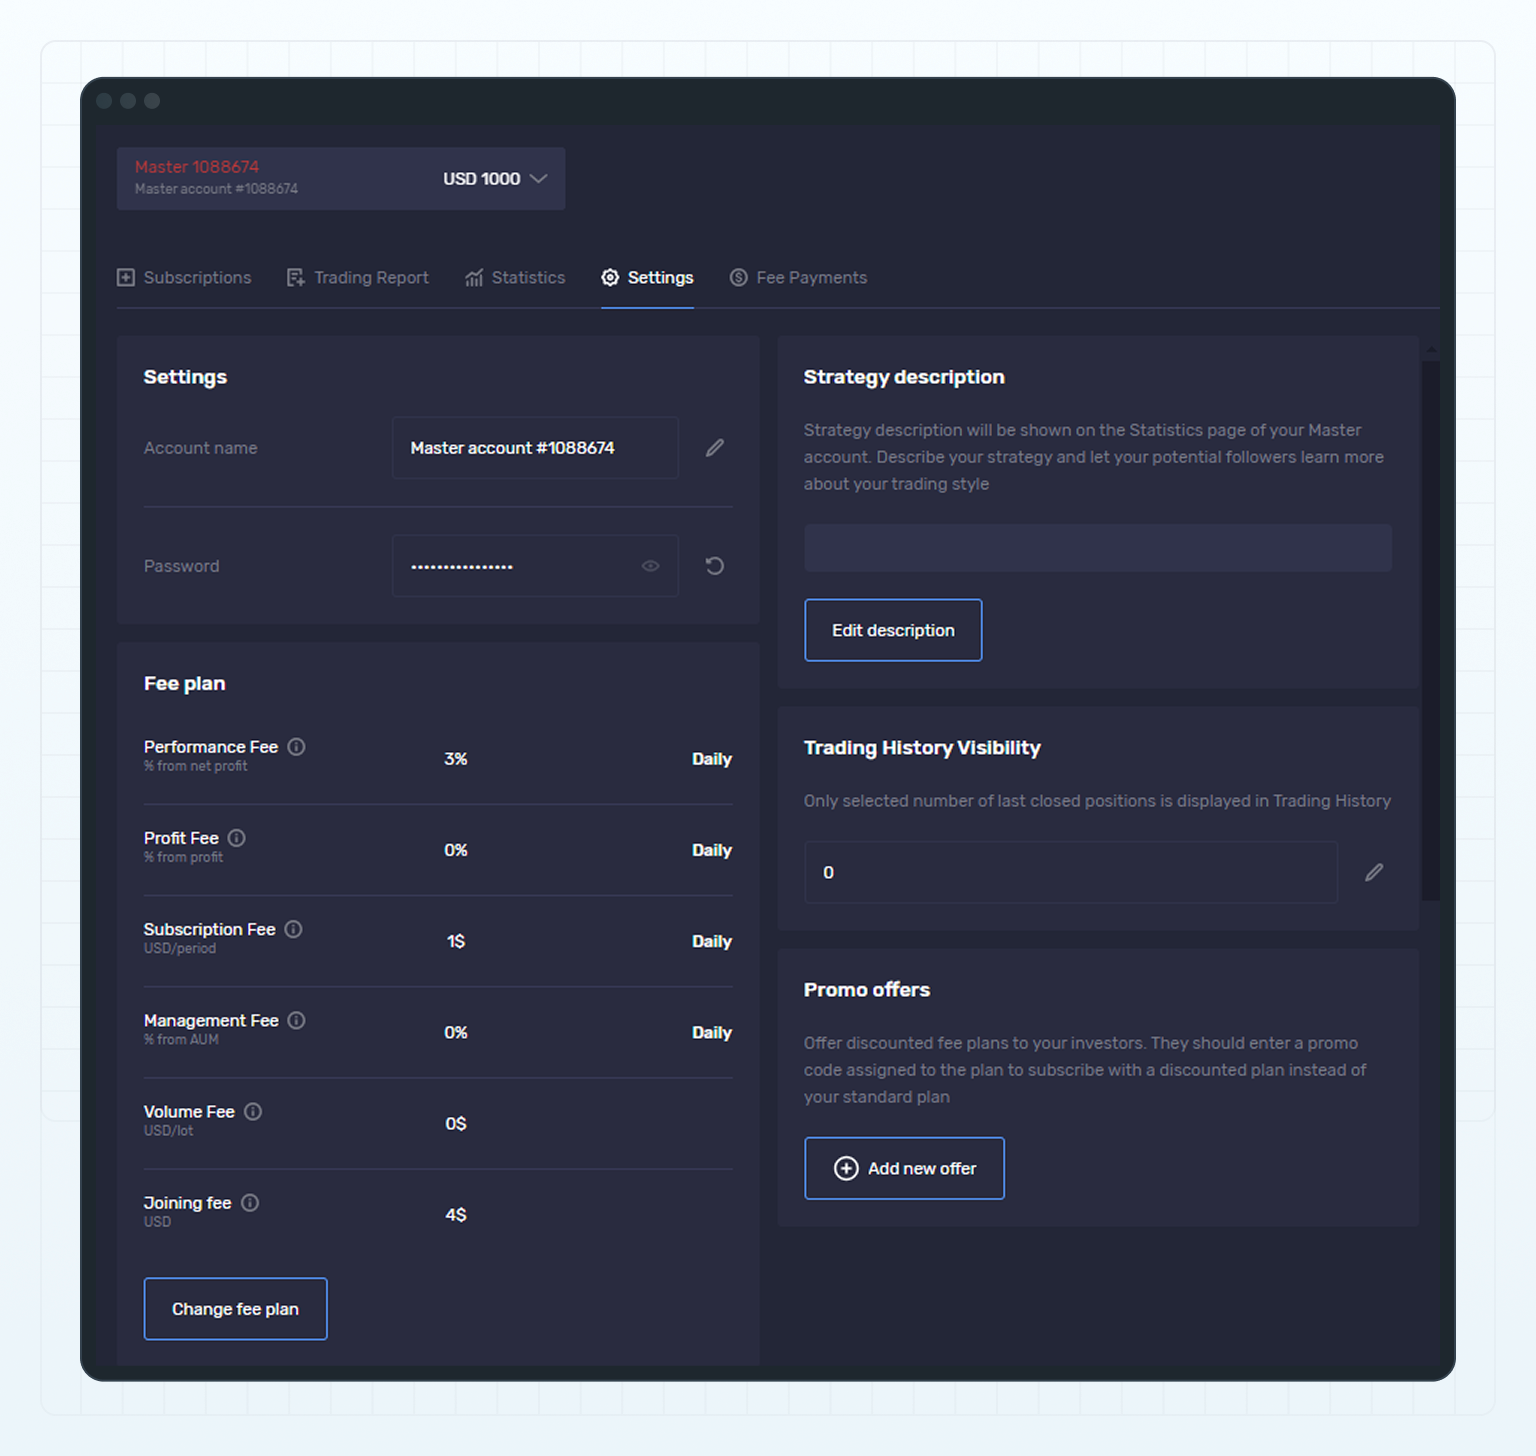Click the Management Fee info icon

click(297, 1020)
